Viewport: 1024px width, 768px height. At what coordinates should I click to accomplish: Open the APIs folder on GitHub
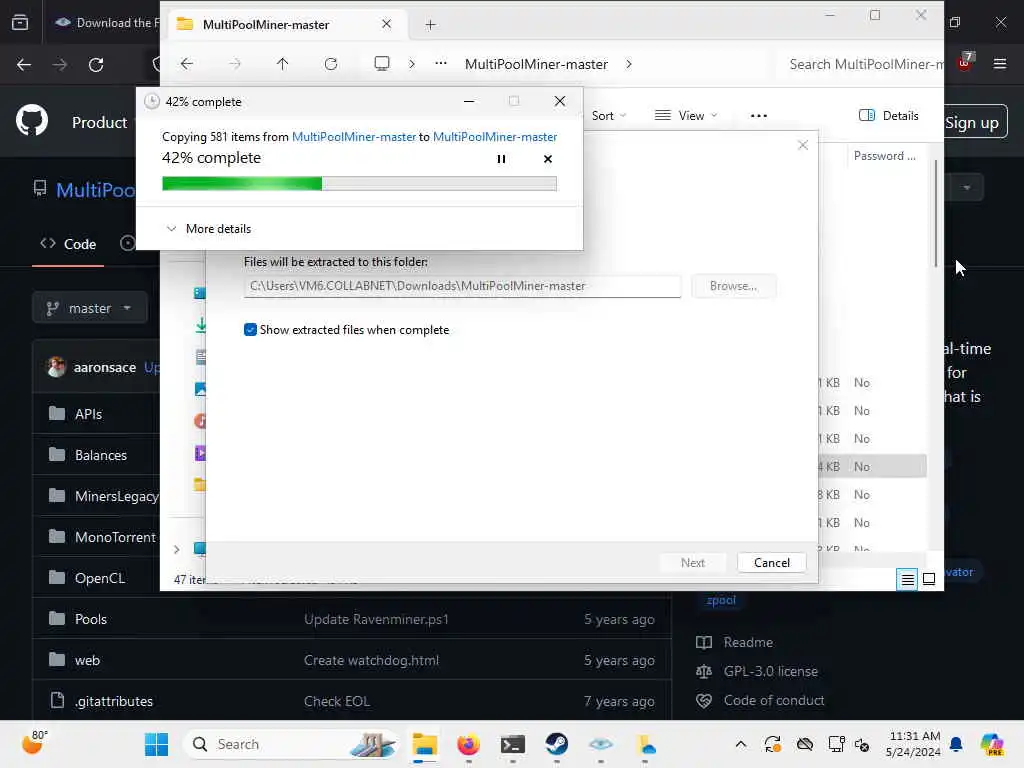[x=88, y=414]
